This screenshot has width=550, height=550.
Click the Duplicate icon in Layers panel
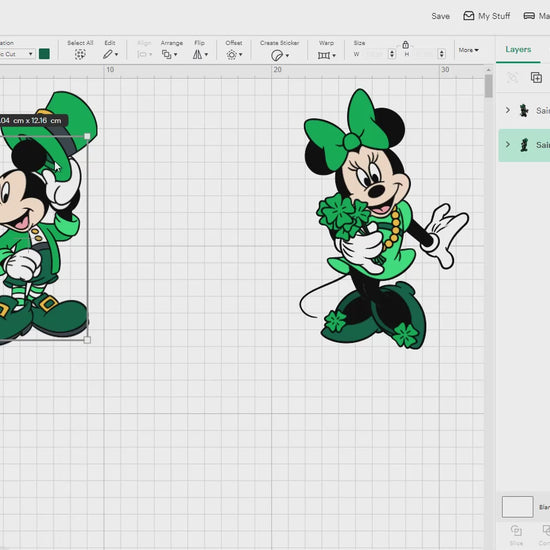point(536,78)
